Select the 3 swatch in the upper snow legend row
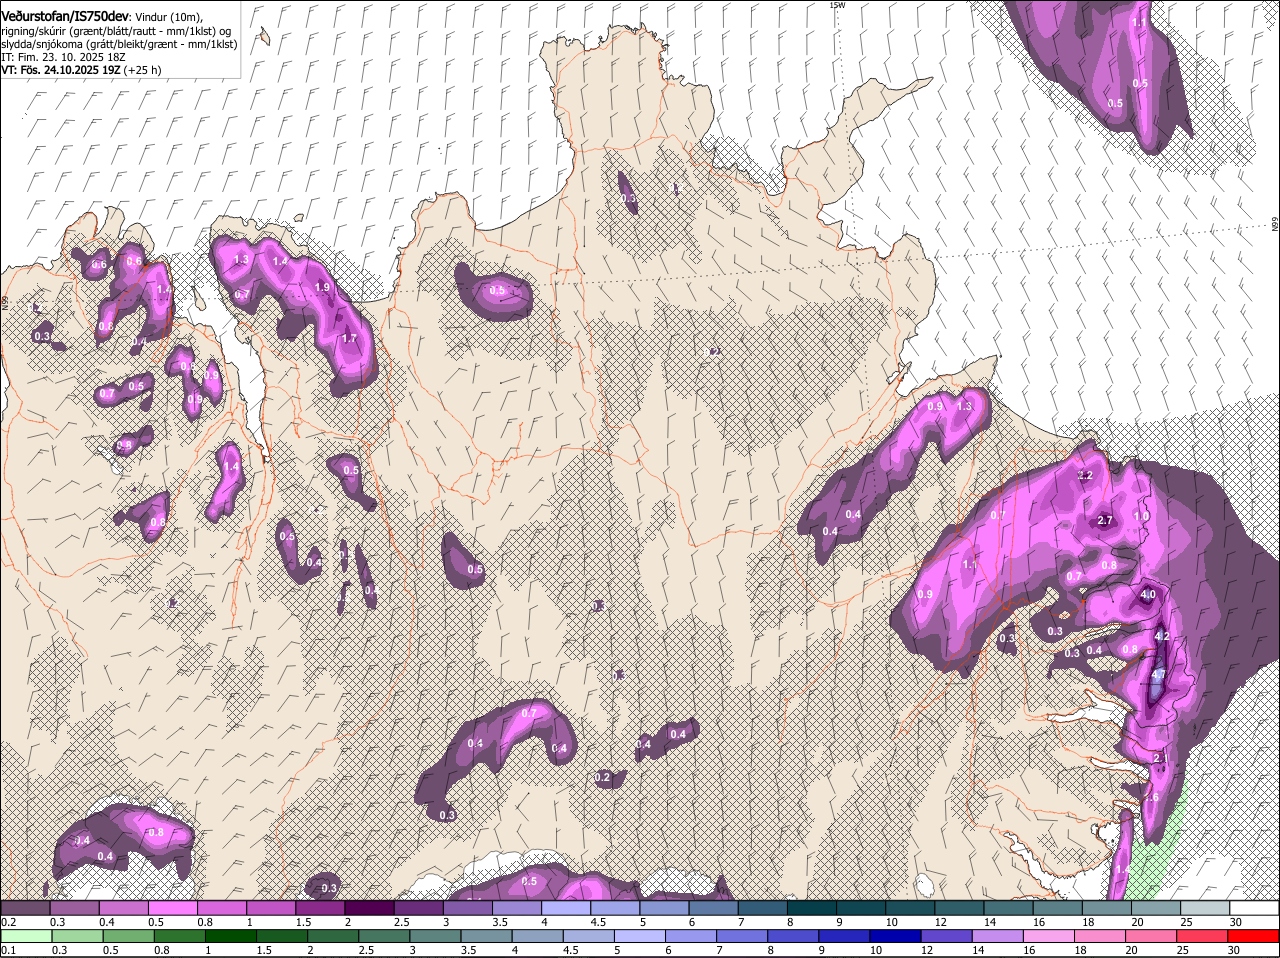The image size is (1280, 958). (467, 908)
